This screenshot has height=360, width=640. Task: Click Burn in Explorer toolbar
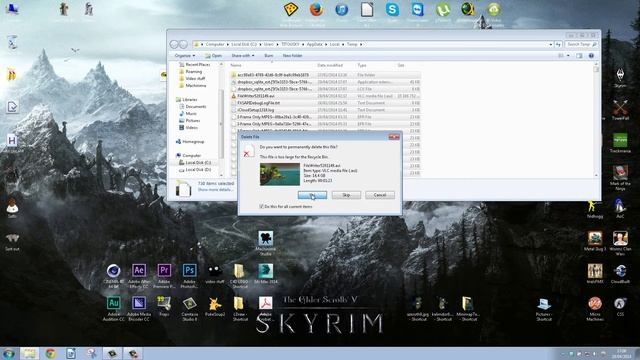pyautogui.click(x=269, y=56)
